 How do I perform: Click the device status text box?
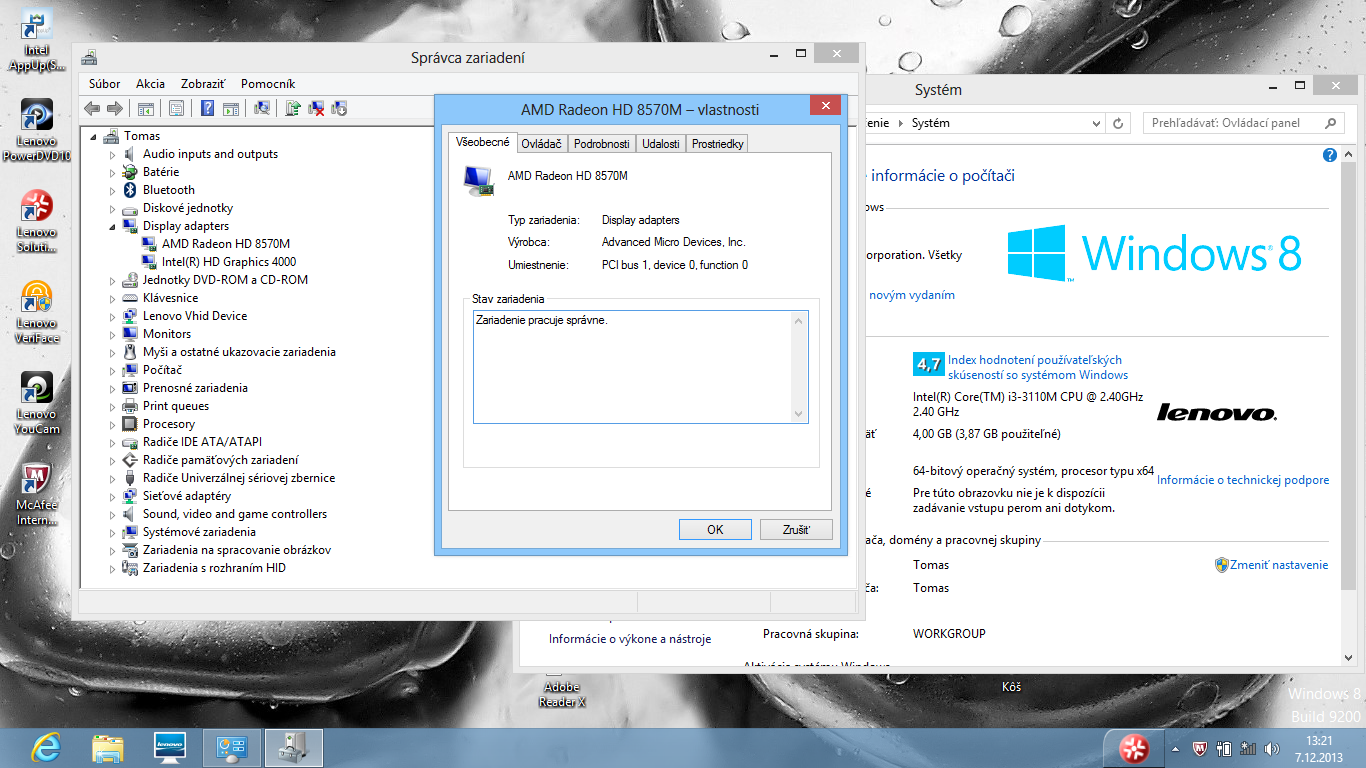click(x=640, y=367)
